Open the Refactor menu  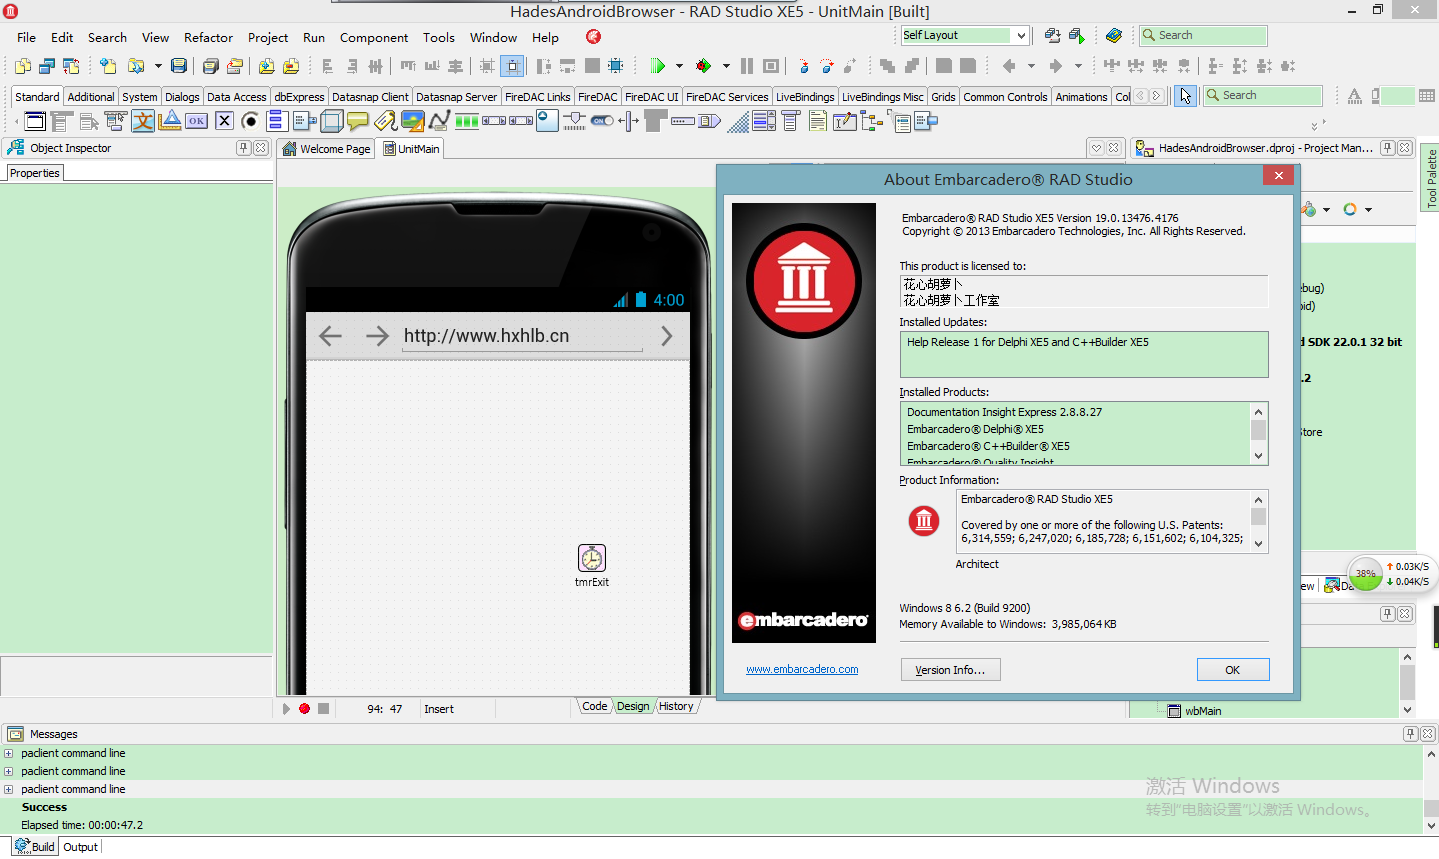[x=208, y=37]
